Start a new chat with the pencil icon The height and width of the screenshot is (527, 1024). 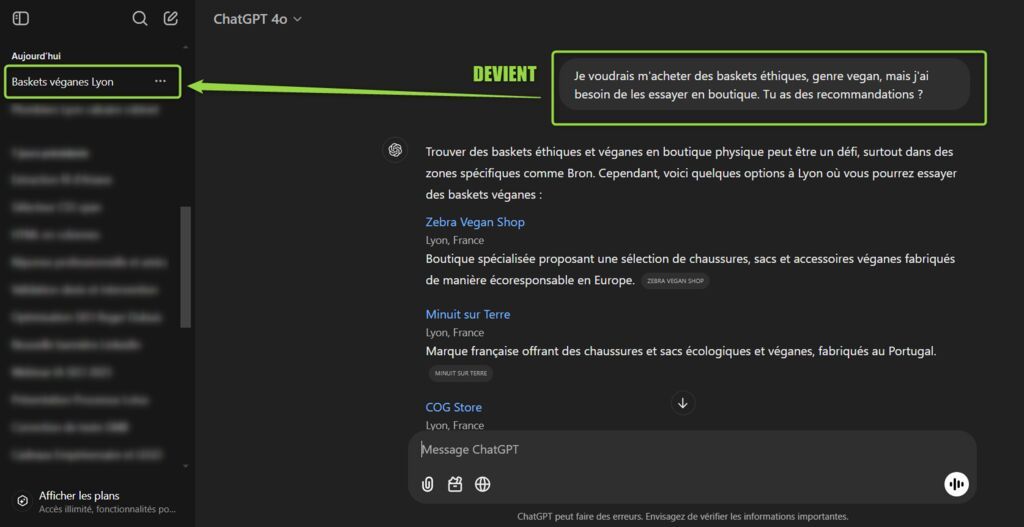coord(170,18)
